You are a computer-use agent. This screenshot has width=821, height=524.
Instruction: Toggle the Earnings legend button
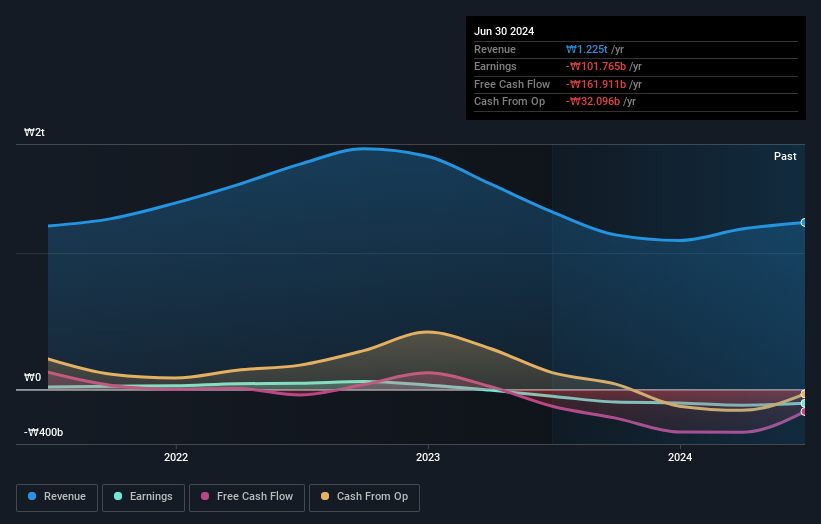[x=143, y=497]
